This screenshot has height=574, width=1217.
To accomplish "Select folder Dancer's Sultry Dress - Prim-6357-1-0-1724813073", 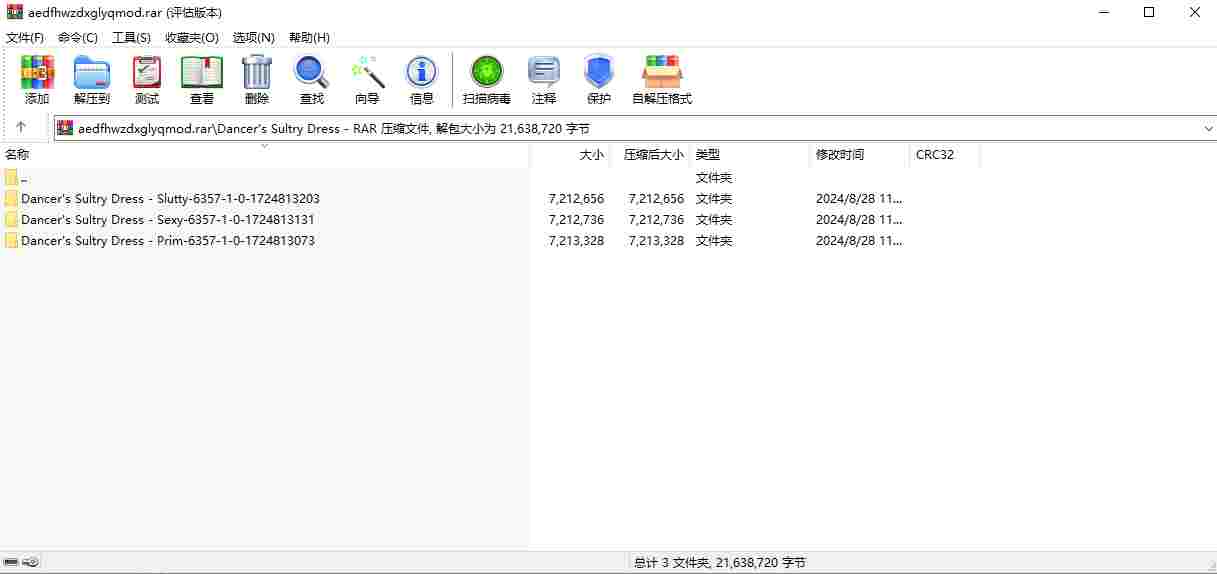I will tap(168, 240).
